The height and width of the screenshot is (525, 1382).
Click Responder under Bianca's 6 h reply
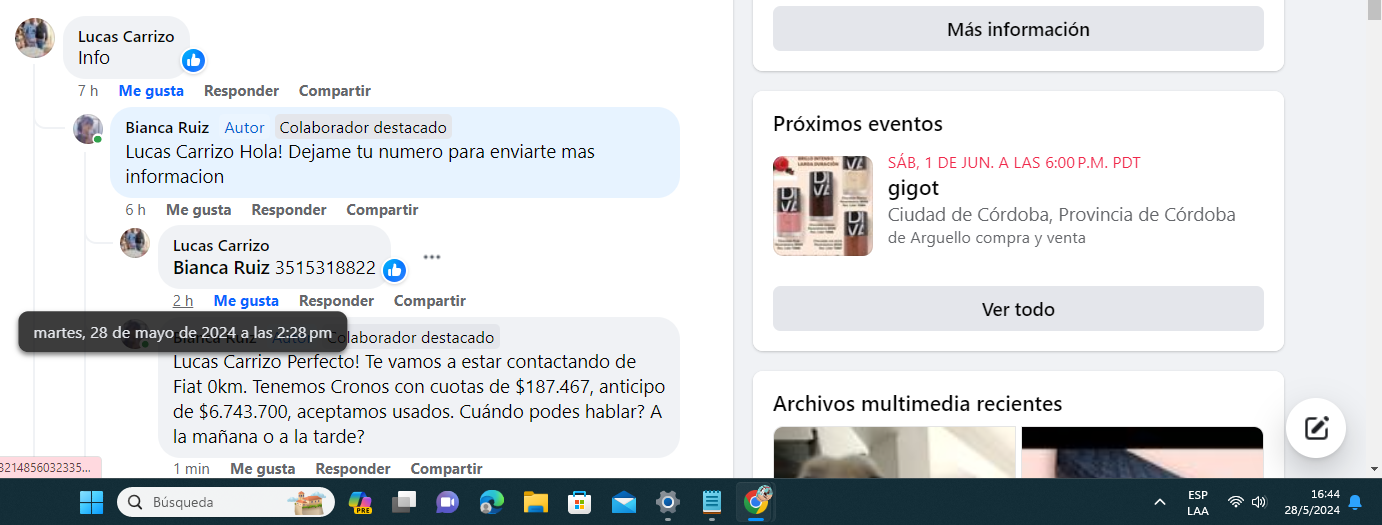pyautogui.click(x=289, y=210)
